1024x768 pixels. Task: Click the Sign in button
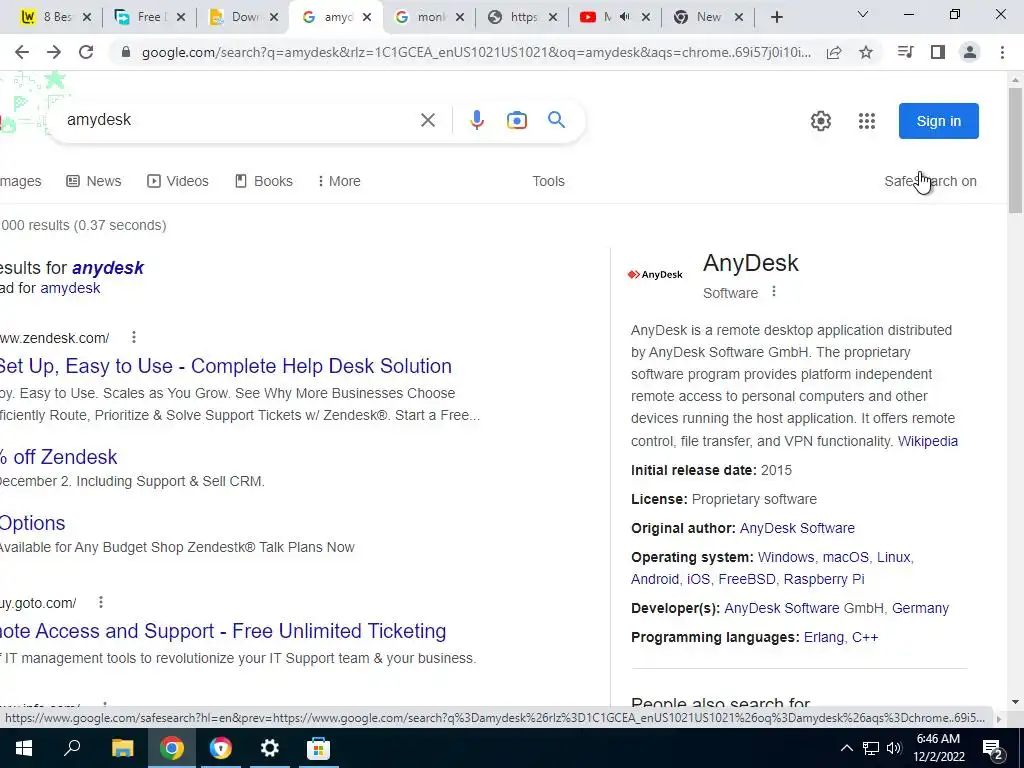coord(938,121)
